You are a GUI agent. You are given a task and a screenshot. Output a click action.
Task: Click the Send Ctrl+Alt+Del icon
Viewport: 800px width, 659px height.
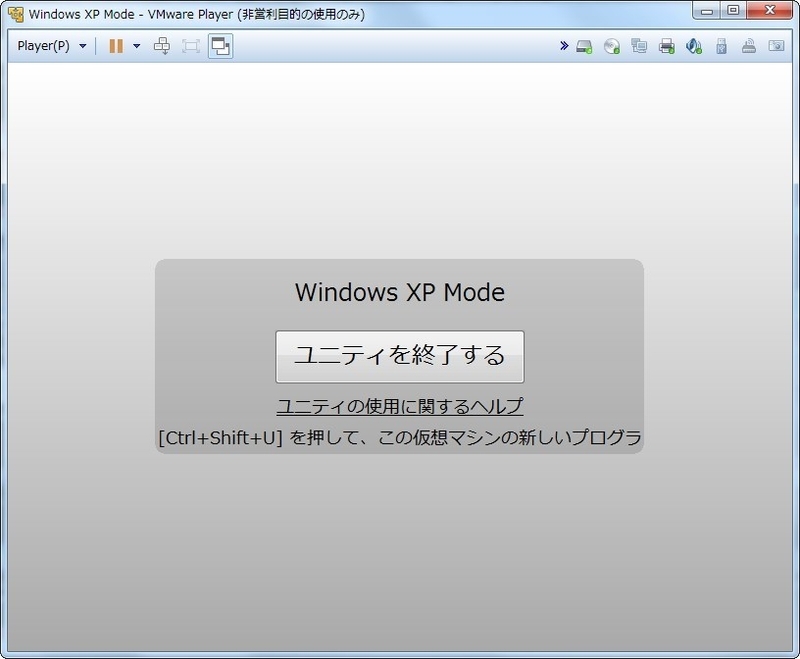pos(162,46)
